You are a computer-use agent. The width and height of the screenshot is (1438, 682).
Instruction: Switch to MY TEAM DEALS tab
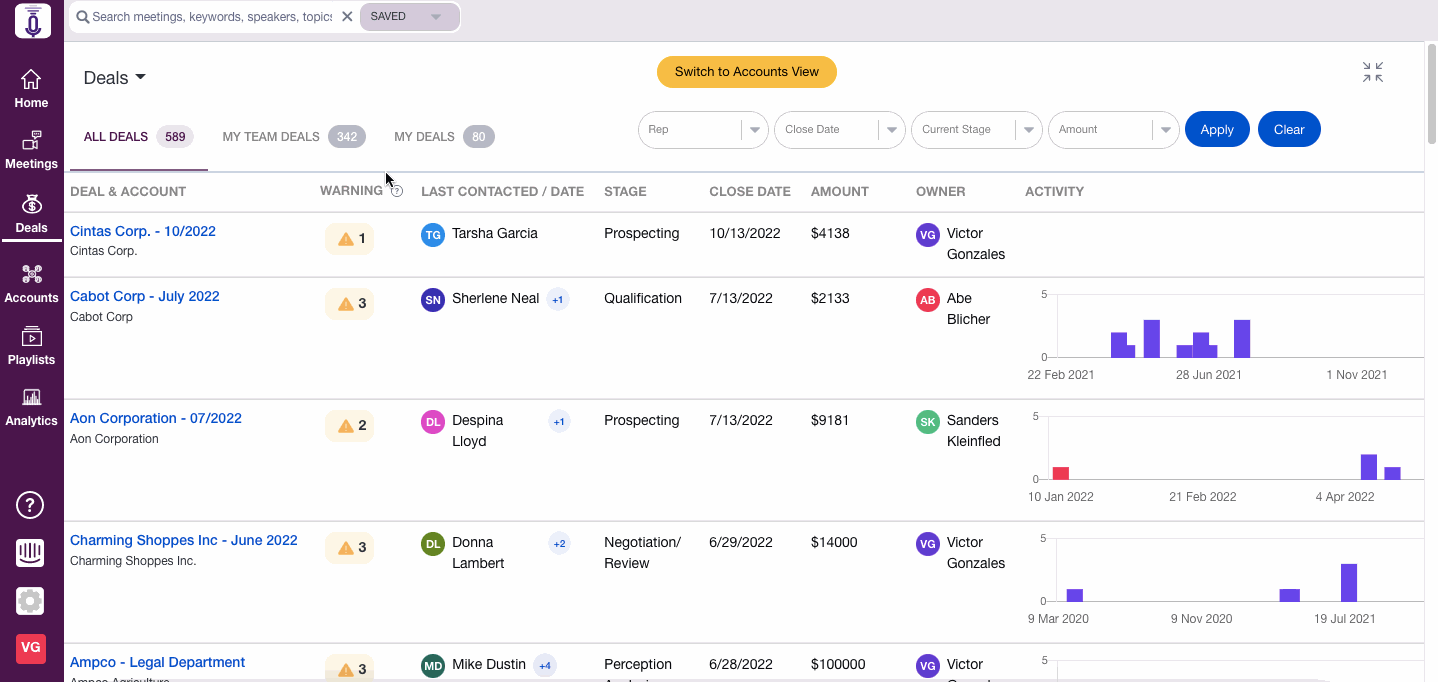[293, 137]
